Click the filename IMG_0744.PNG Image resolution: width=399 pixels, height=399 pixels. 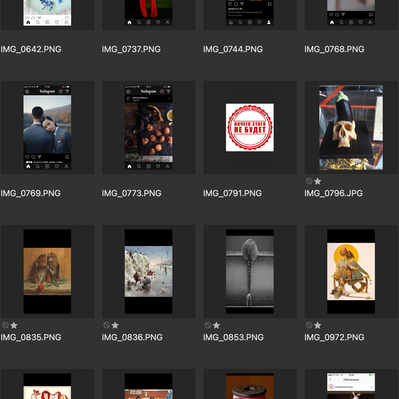coord(233,49)
